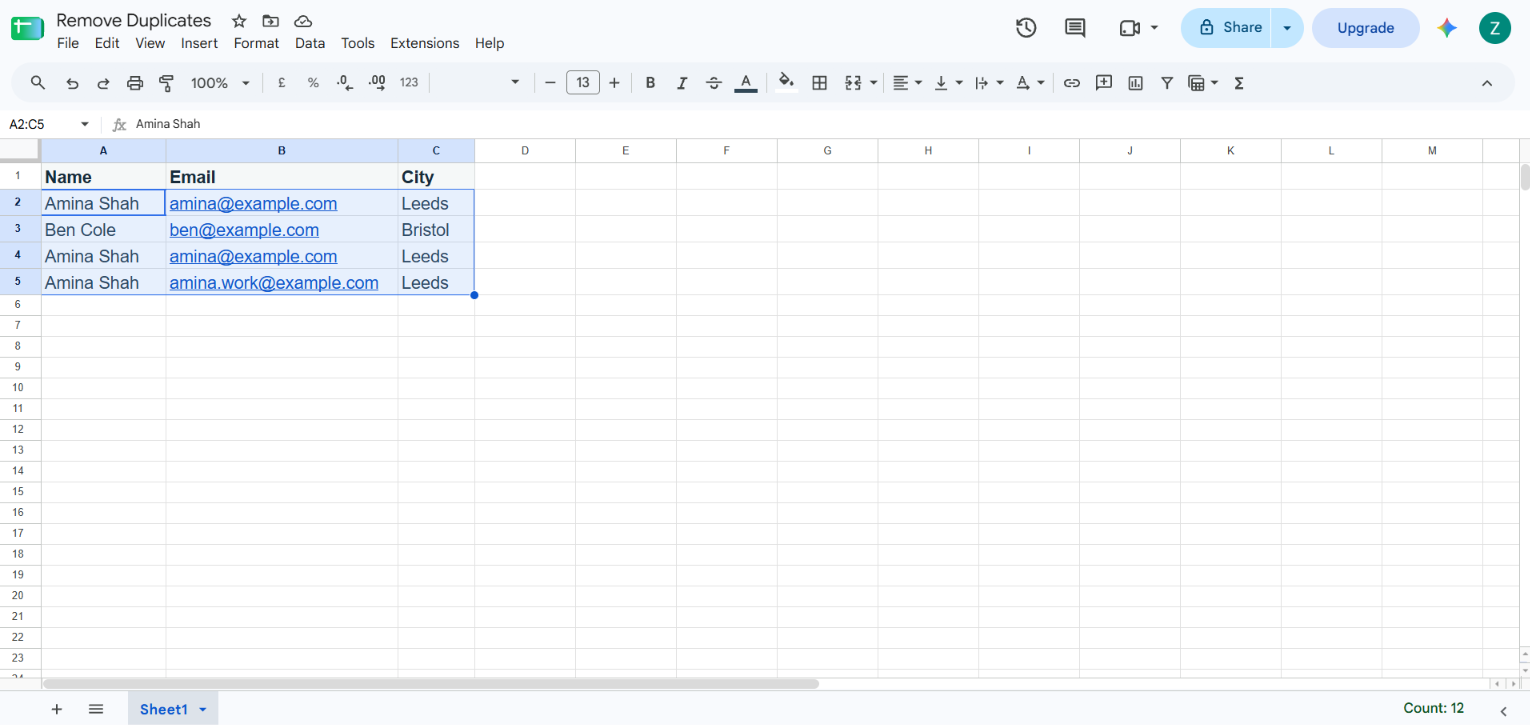The width and height of the screenshot is (1530, 725).
Task: Click the cloud document status icon
Action: [302, 21]
